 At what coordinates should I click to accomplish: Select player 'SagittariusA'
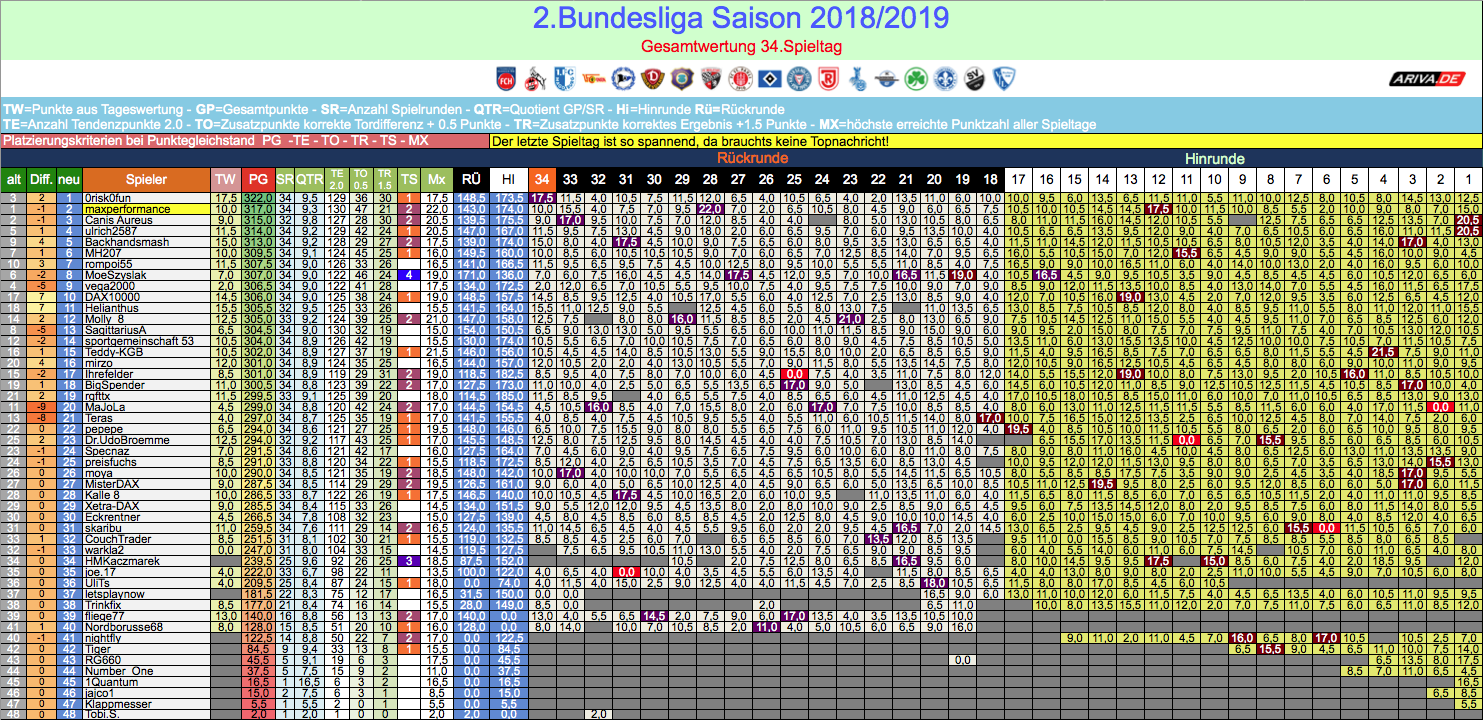click(x=145, y=330)
